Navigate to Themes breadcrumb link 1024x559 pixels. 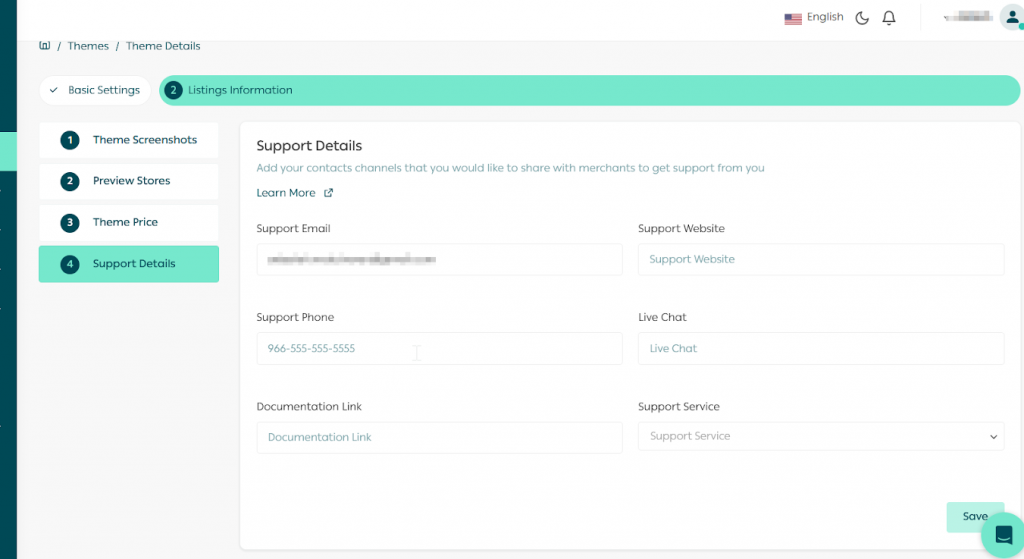pyautogui.click(x=88, y=46)
